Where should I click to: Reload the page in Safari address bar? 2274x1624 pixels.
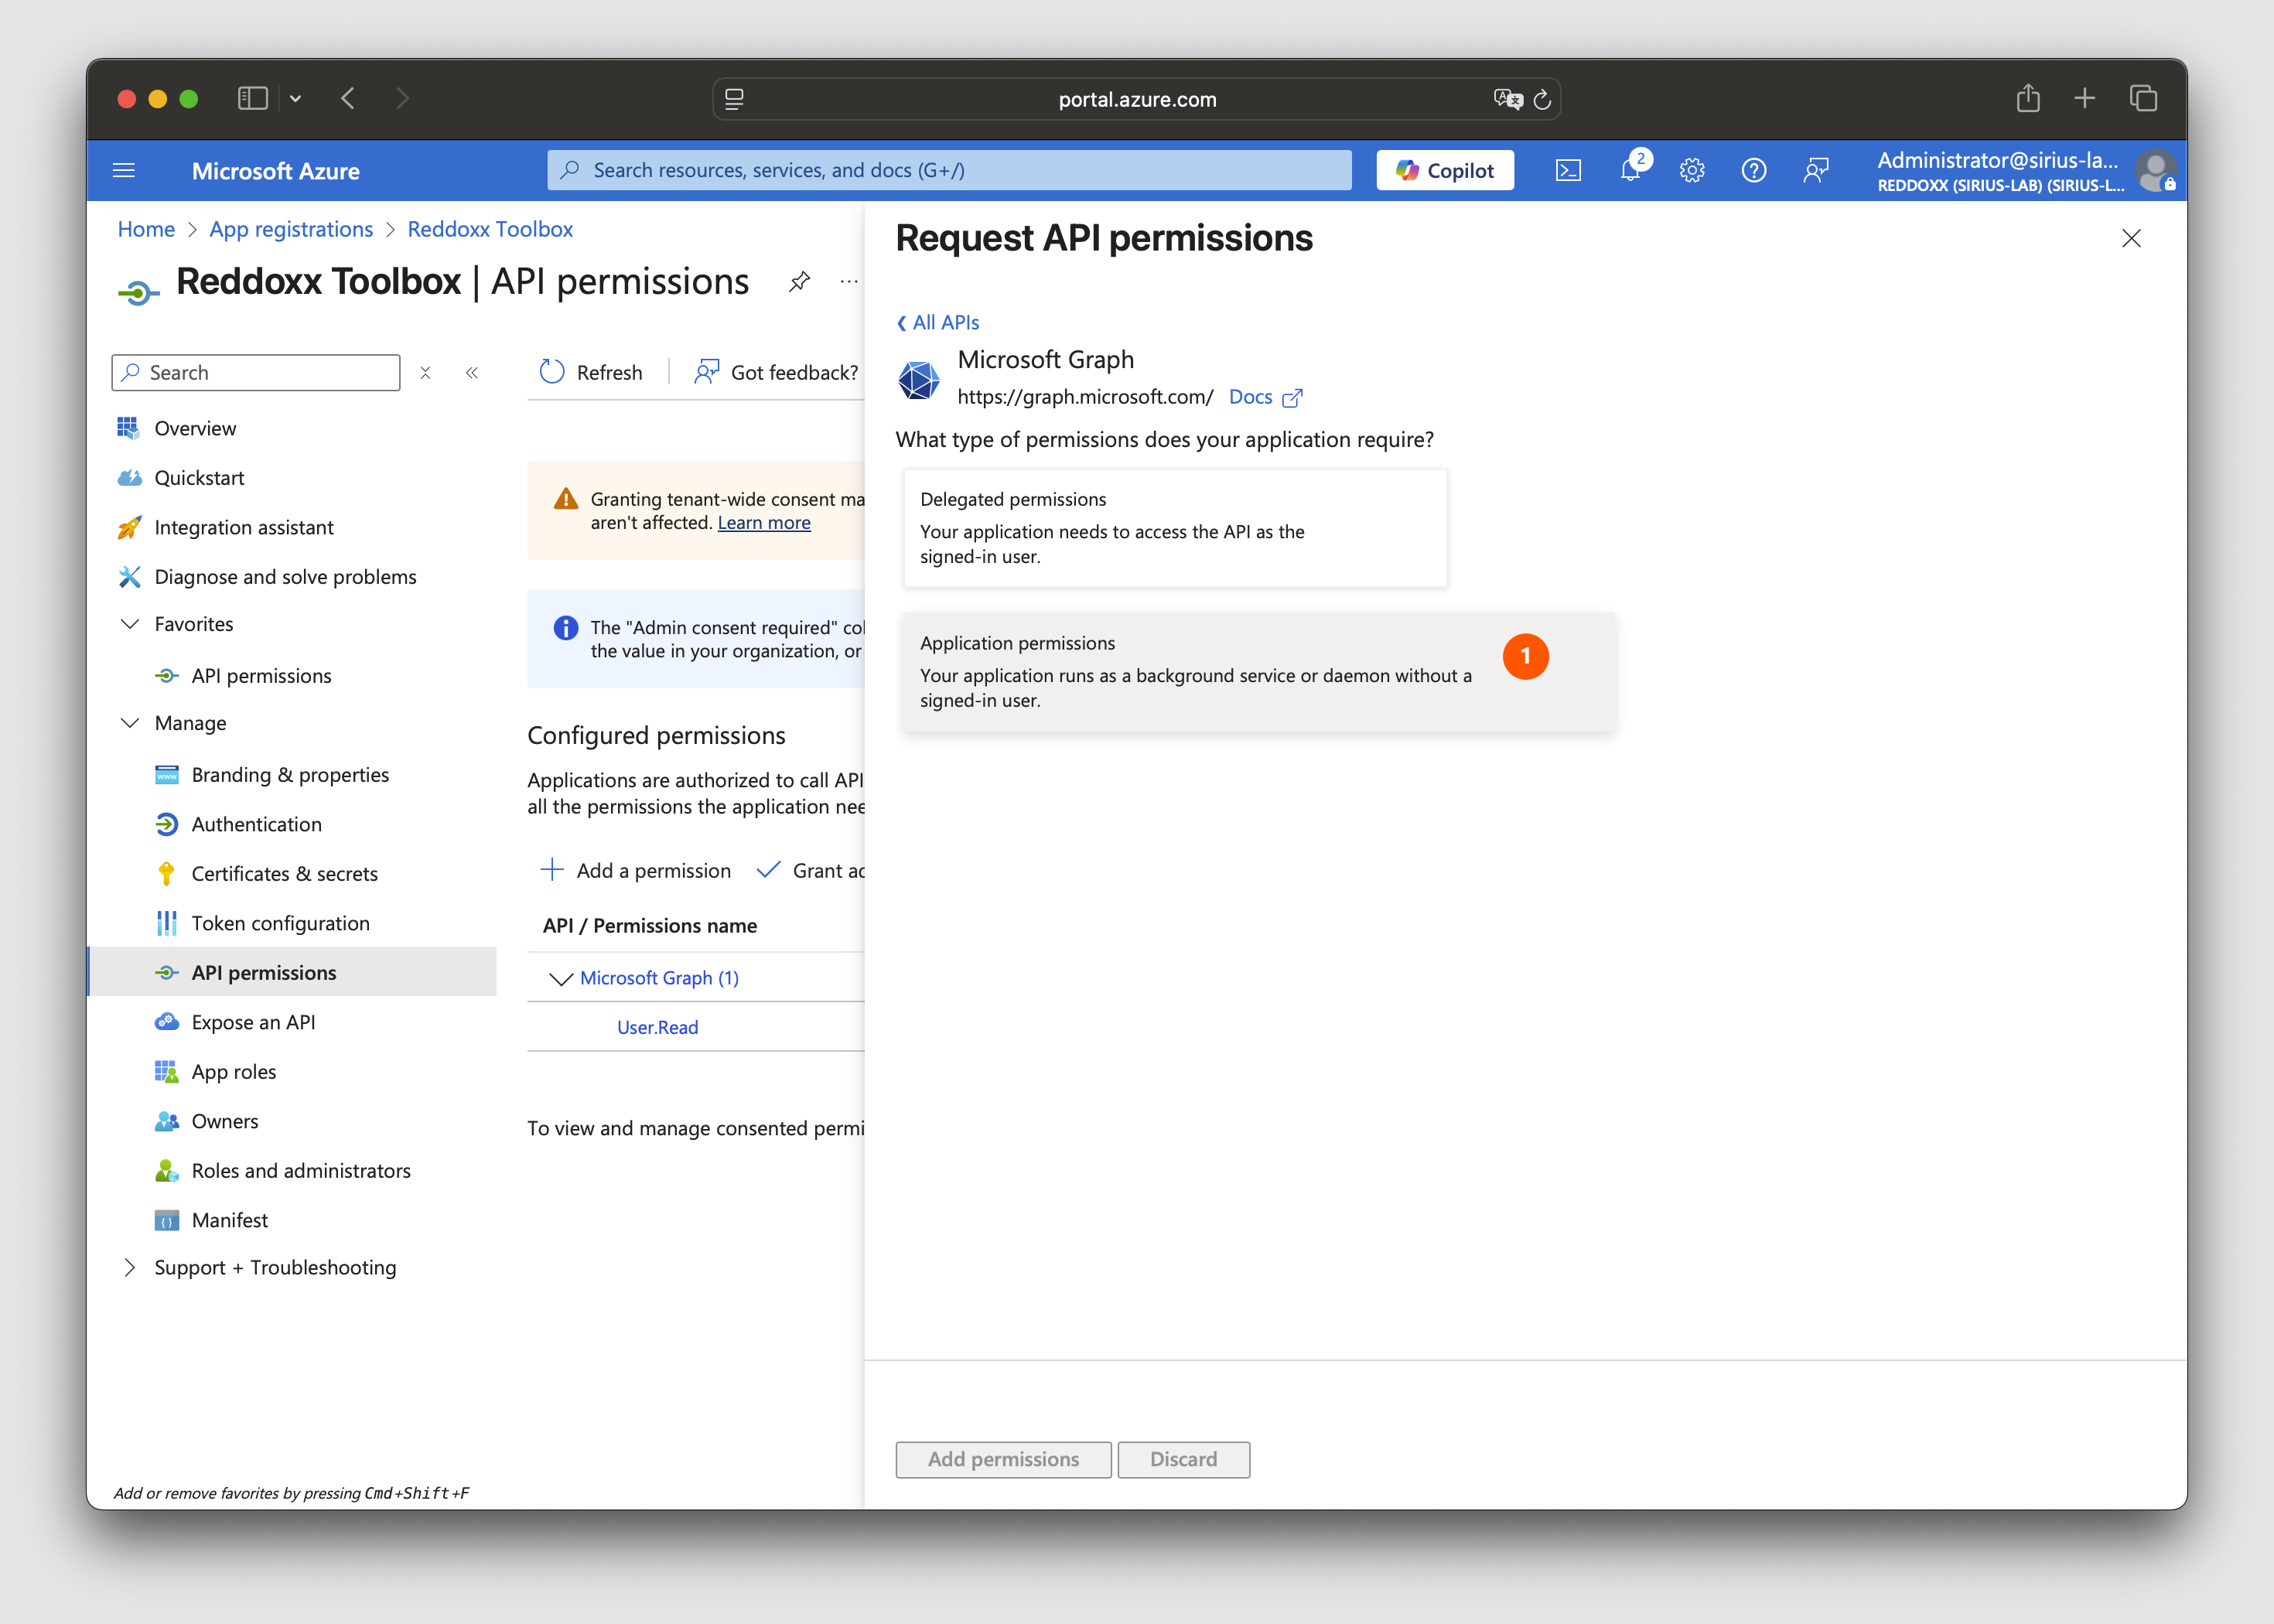pos(1542,99)
